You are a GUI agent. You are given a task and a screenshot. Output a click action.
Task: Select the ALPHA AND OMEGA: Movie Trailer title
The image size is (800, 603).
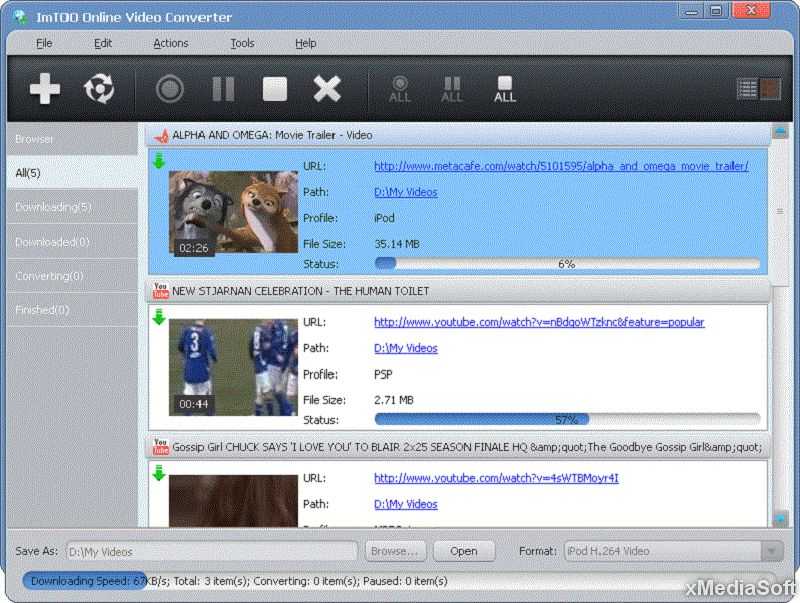(x=272, y=135)
